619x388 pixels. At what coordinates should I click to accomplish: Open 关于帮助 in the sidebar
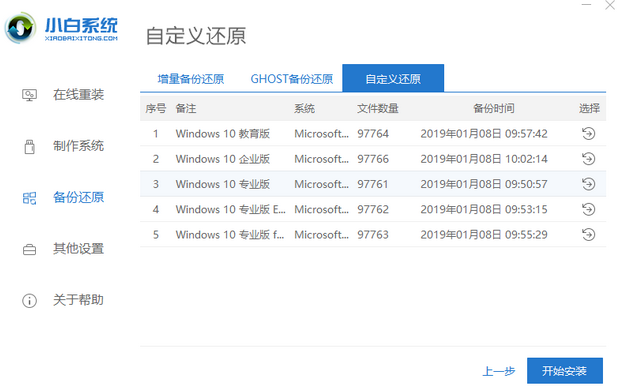coord(78,300)
